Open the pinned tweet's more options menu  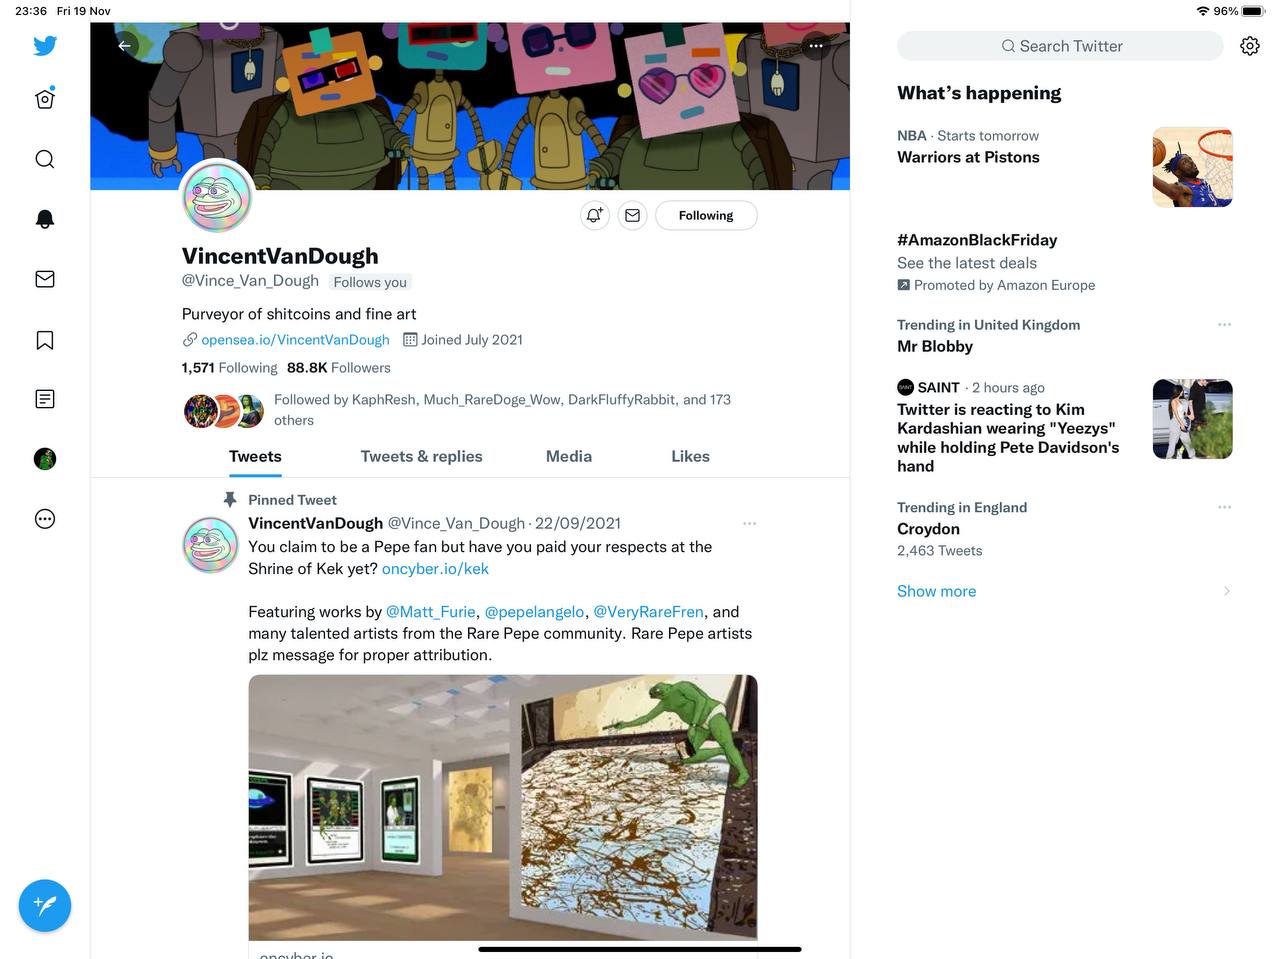coord(749,523)
